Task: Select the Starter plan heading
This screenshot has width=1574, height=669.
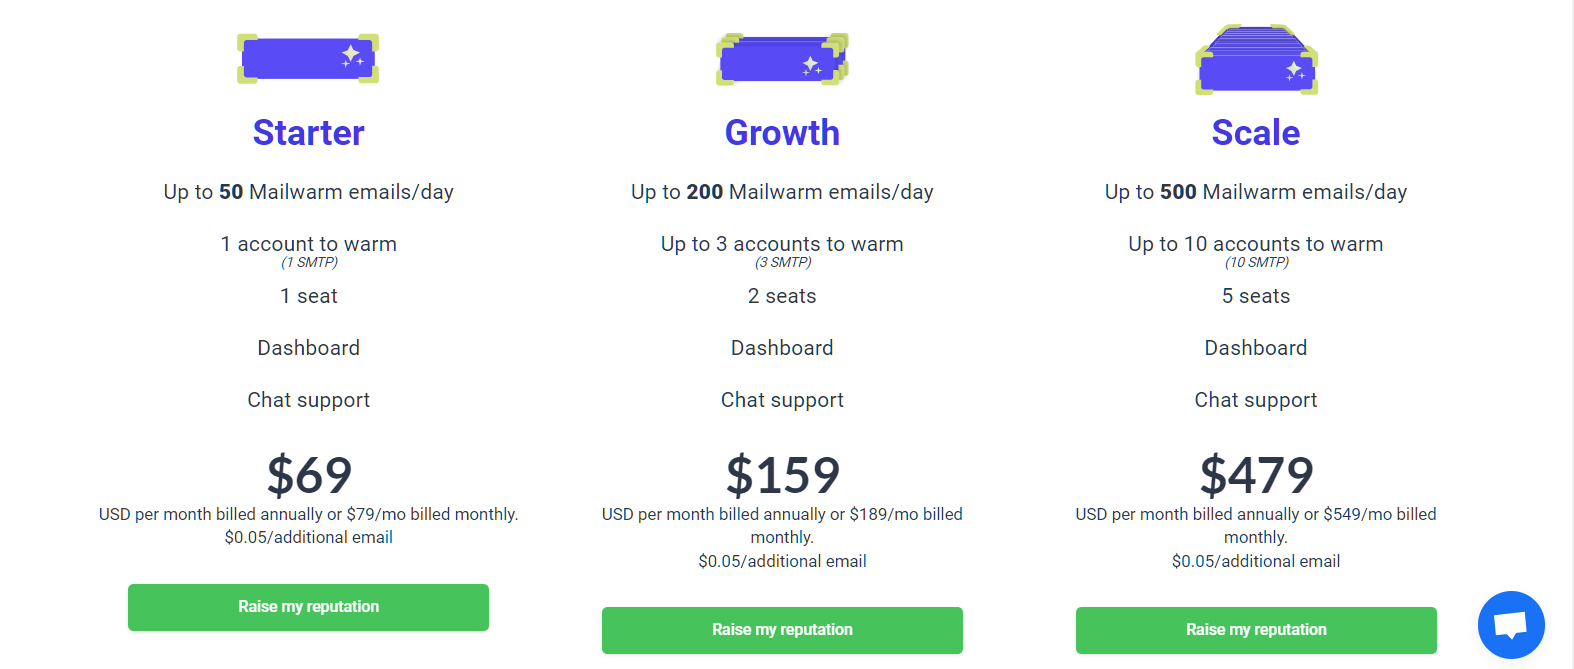Action: [x=308, y=133]
